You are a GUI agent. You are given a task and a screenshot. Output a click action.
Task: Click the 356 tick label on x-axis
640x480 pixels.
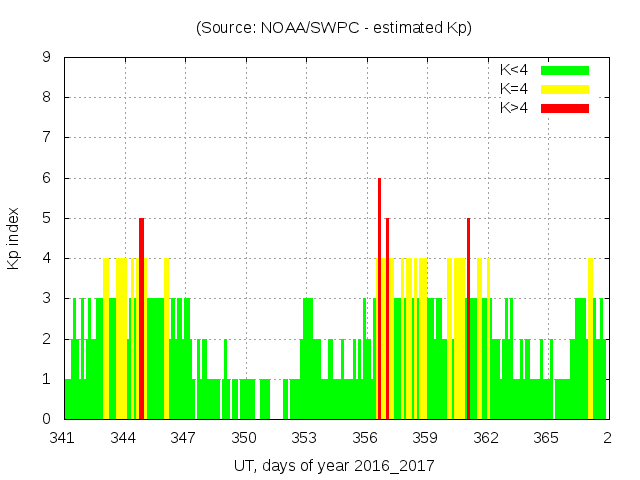[366, 438]
